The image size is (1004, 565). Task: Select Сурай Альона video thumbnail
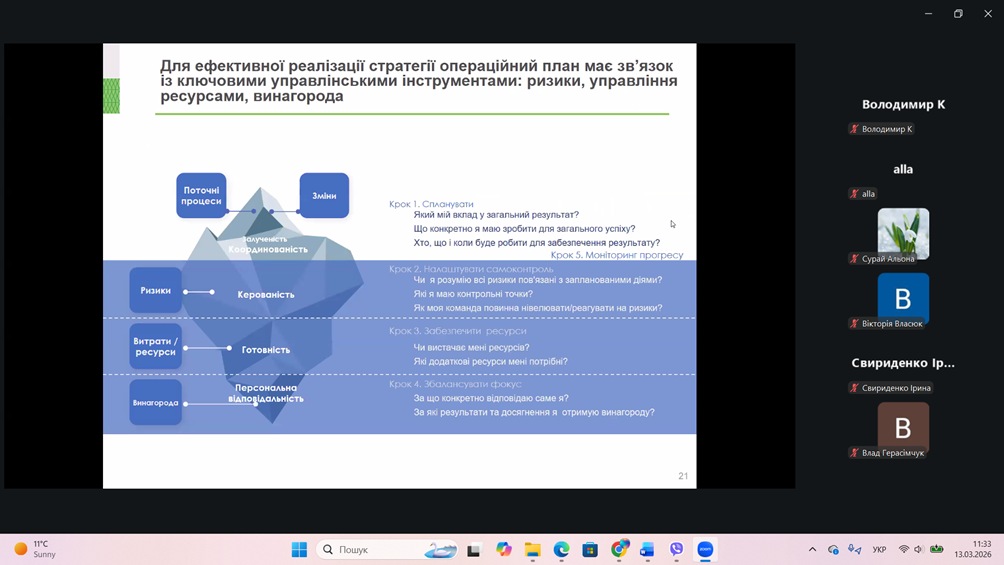(x=903, y=233)
